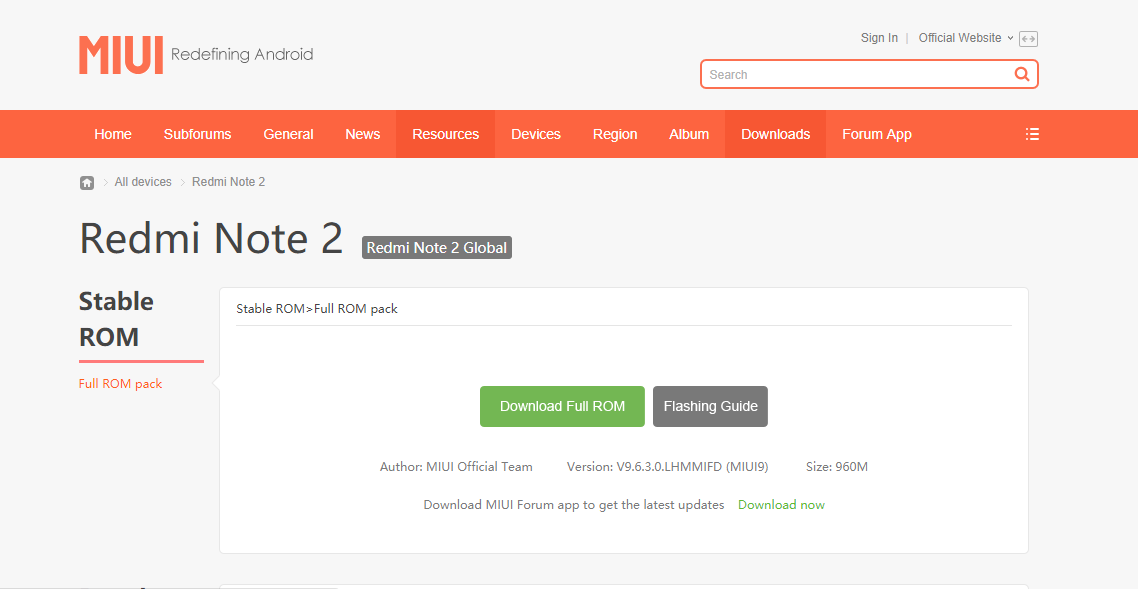The image size is (1138, 589).
Task: Type in the Search field
Action: pyautogui.click(x=855, y=74)
